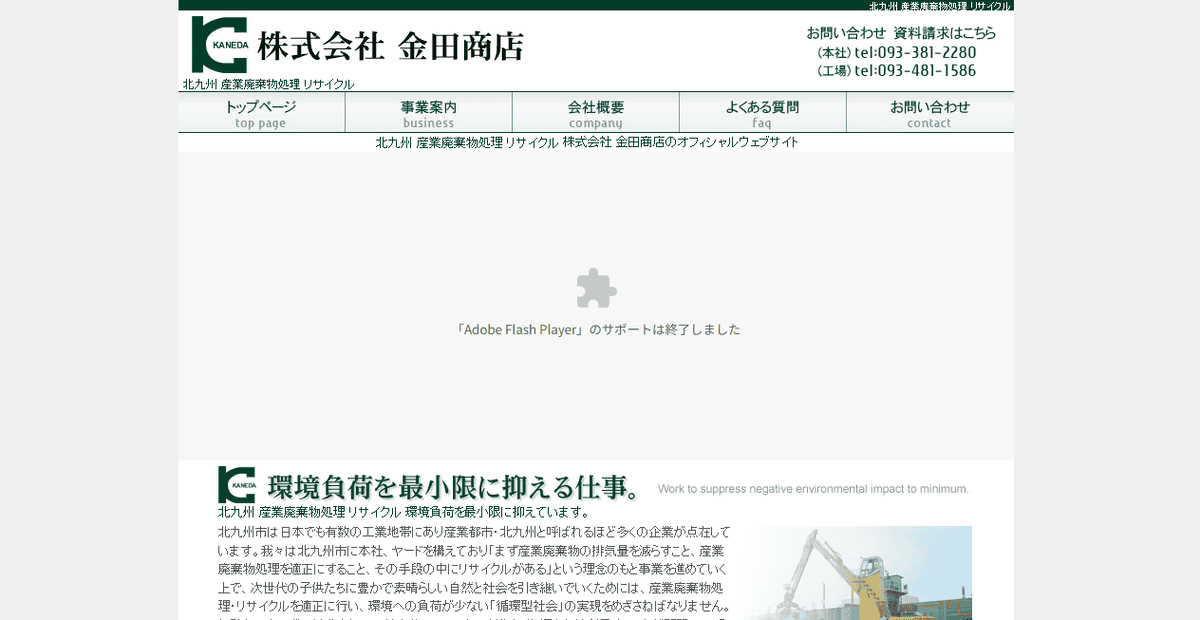This screenshot has height=620, width=1200.
Task: Click the Adobe Flash Player support ended message
Action: [600, 328]
